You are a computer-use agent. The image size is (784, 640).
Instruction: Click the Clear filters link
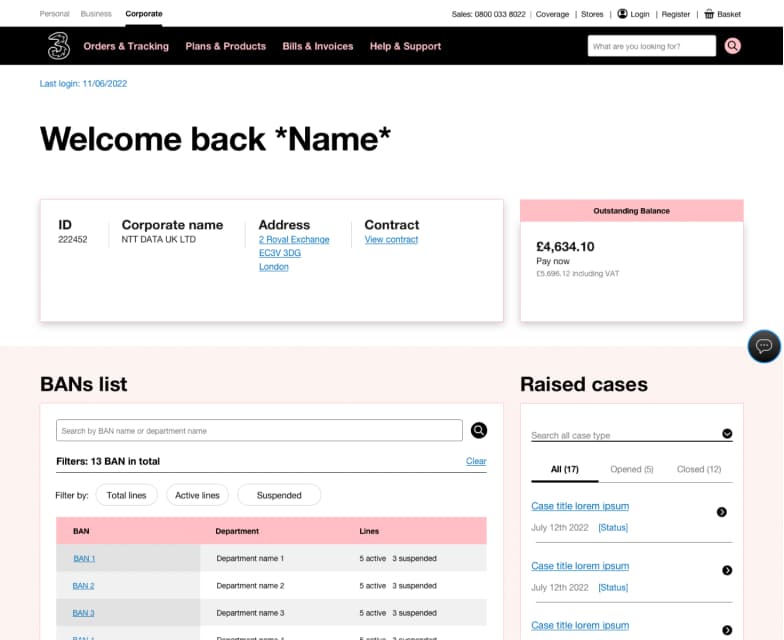(x=476, y=461)
